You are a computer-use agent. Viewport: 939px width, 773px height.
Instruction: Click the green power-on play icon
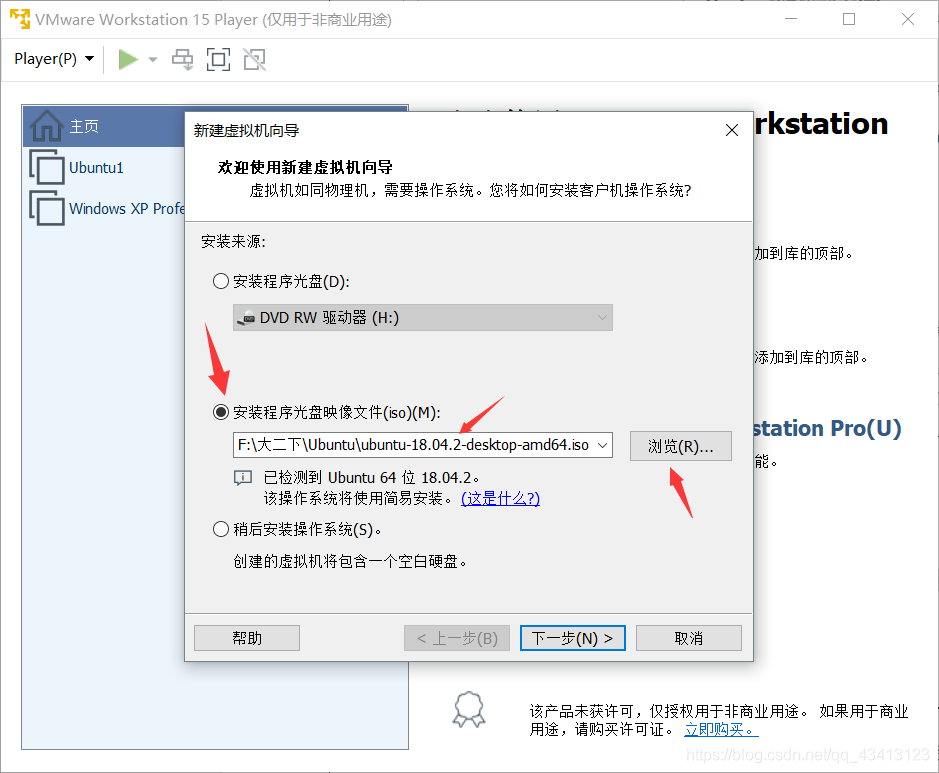click(128, 59)
